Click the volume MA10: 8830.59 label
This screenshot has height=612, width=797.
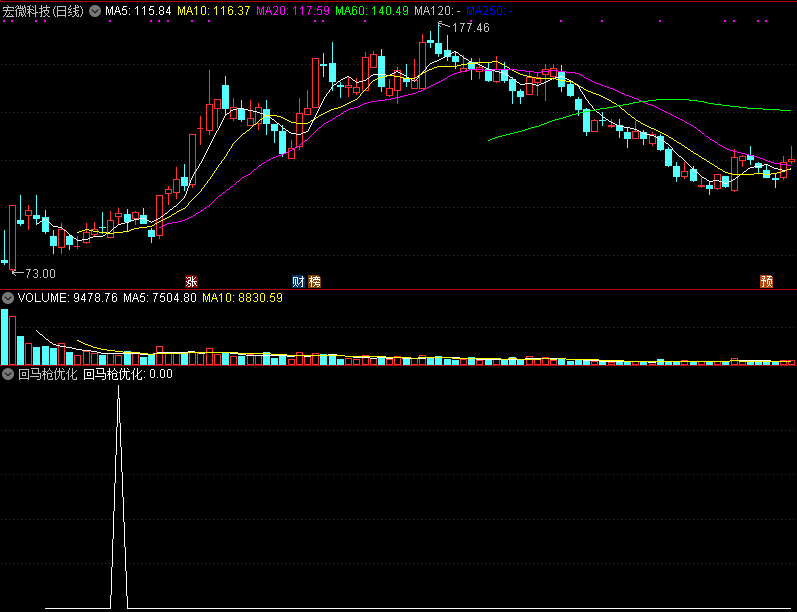coord(242,298)
